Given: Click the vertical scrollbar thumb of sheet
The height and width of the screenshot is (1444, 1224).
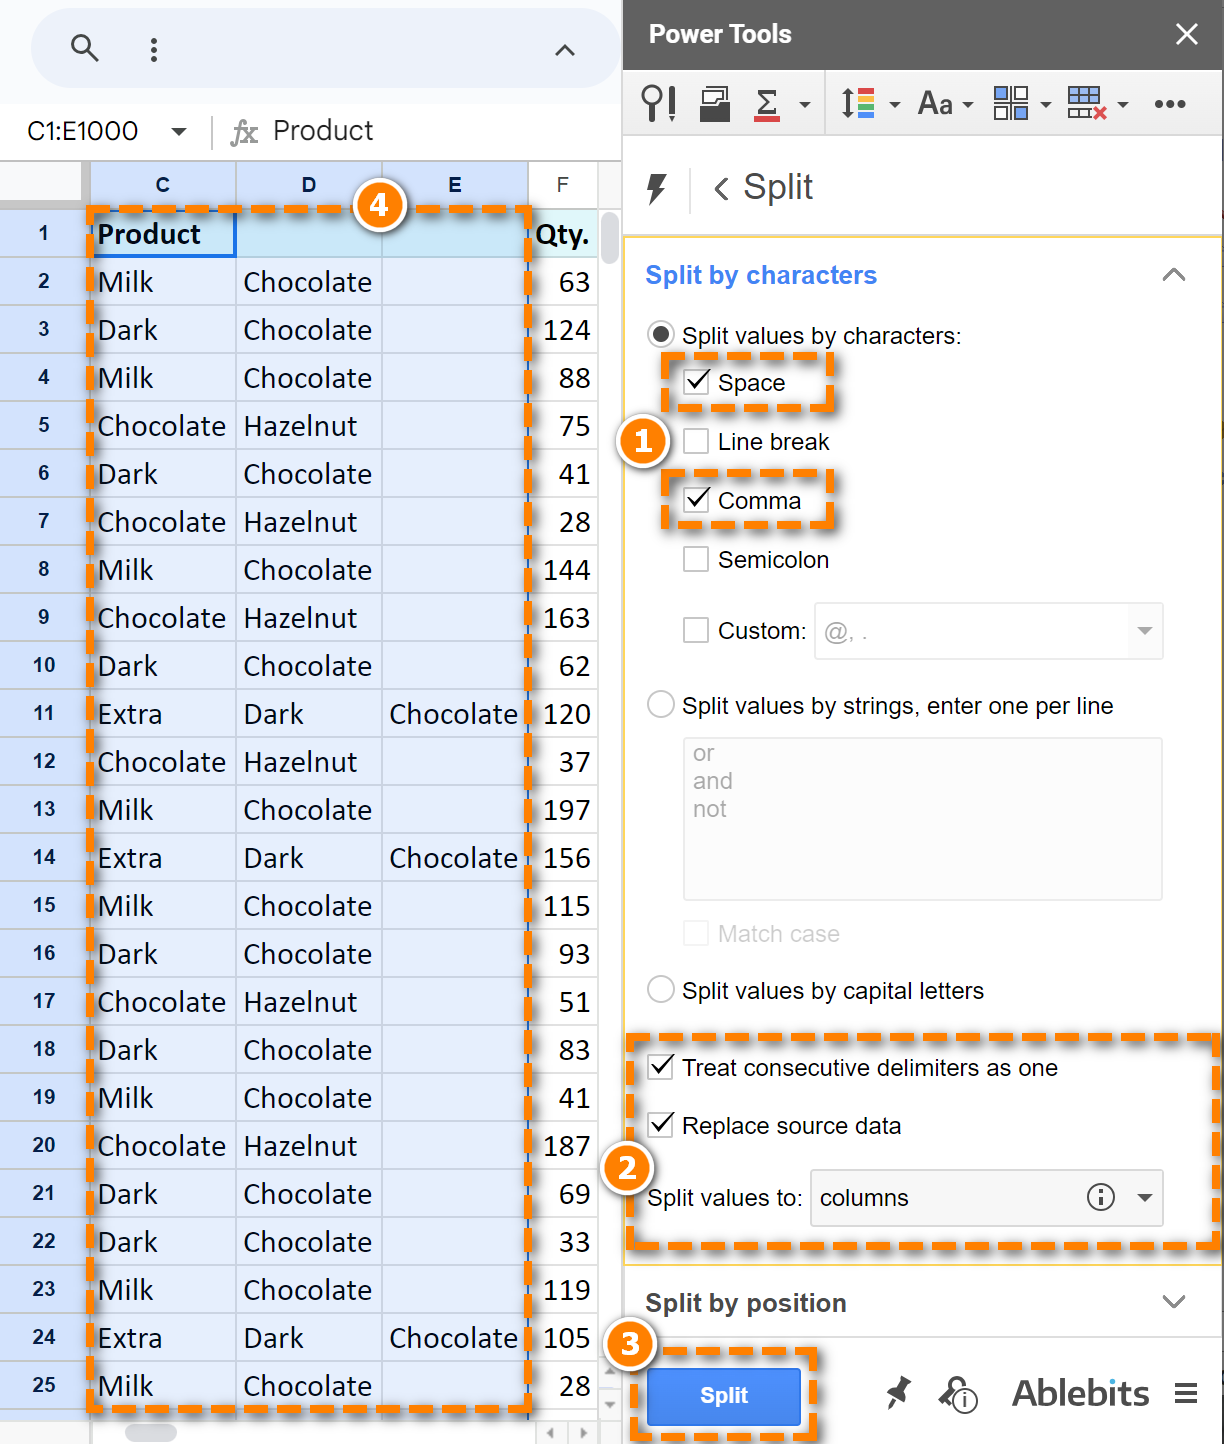Looking at the screenshot, I should click(x=609, y=237).
